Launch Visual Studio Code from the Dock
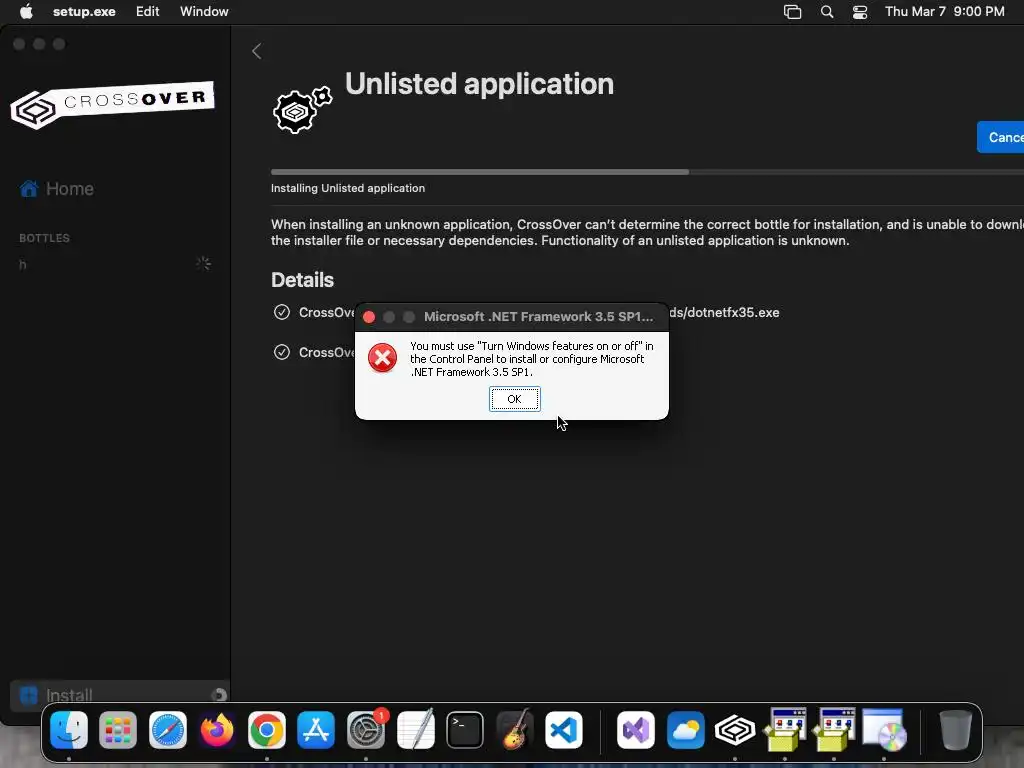1024x768 pixels. click(x=564, y=730)
